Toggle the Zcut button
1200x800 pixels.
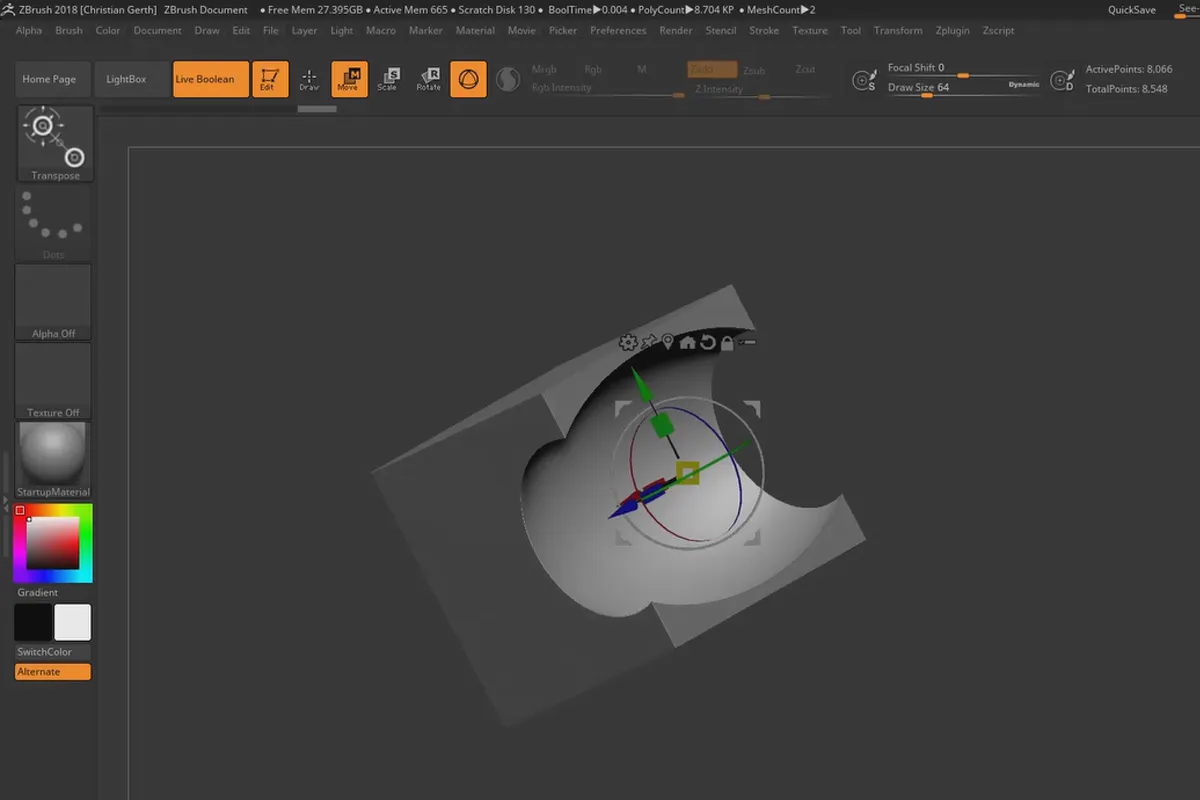tap(805, 70)
